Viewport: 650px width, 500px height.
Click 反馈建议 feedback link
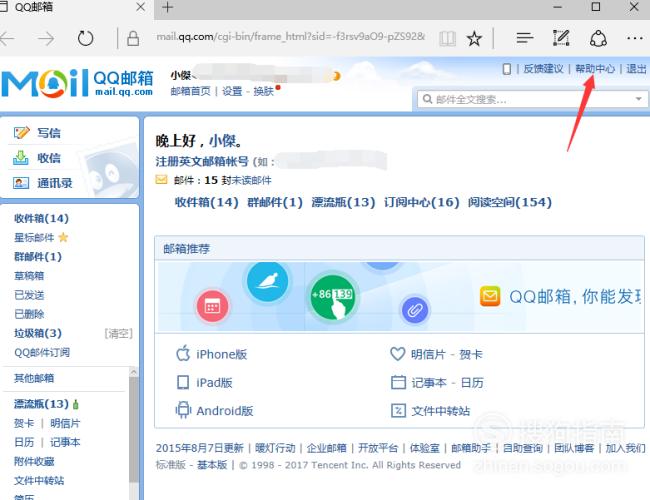543,68
